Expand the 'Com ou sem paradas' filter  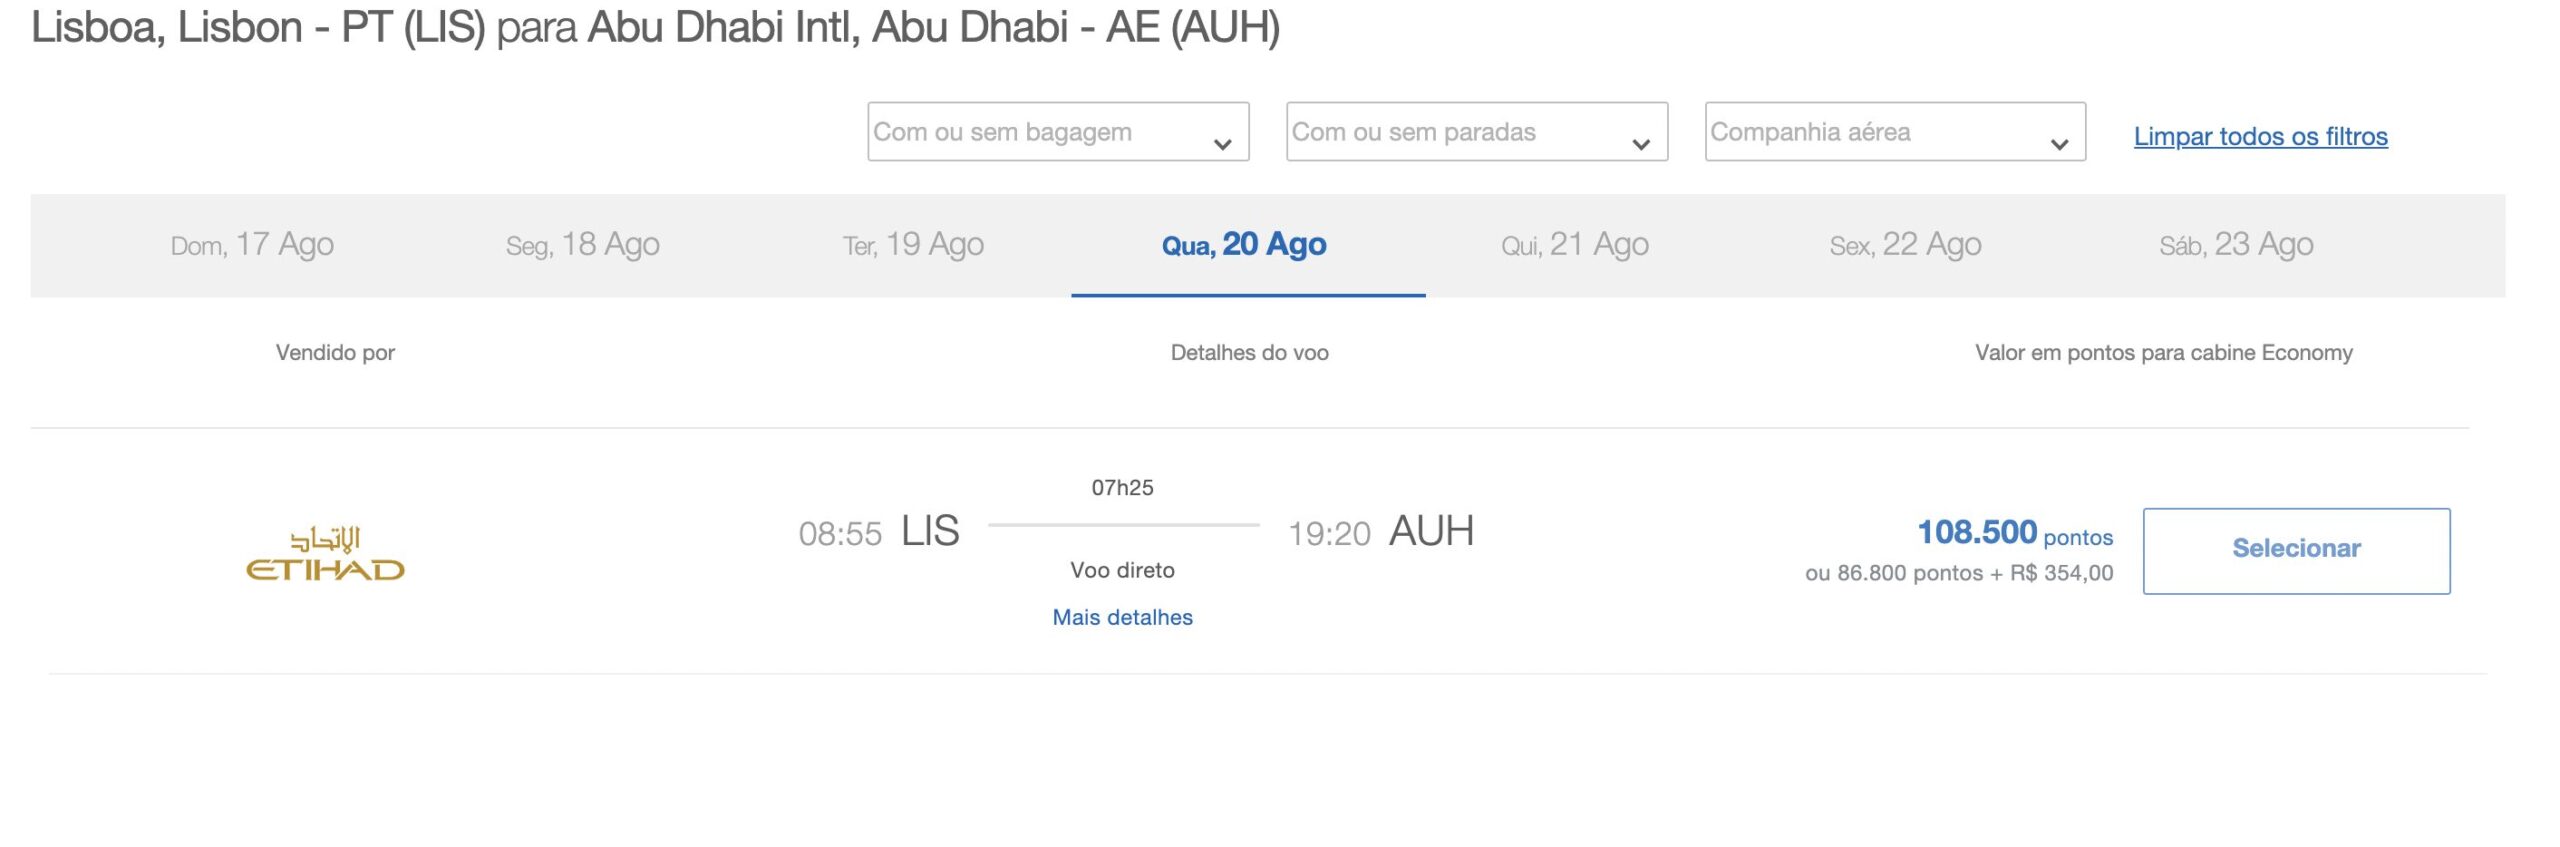pos(1476,132)
